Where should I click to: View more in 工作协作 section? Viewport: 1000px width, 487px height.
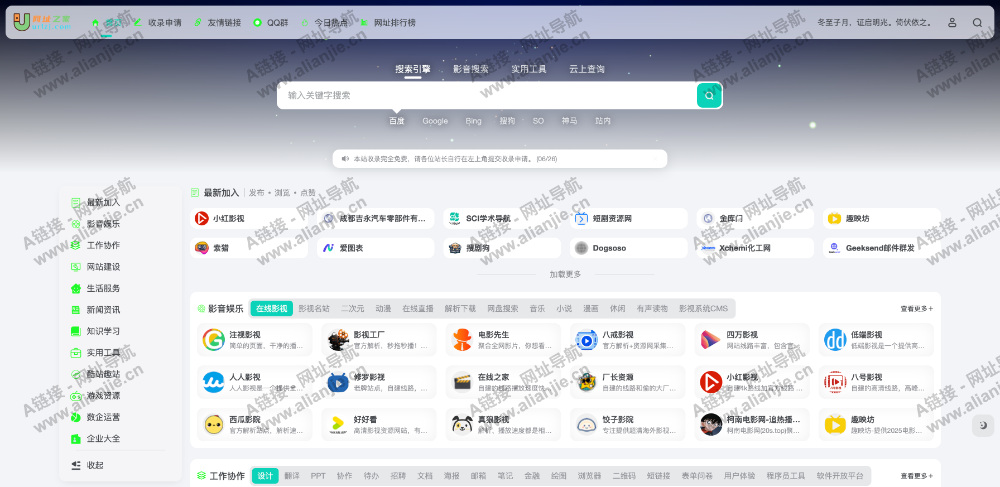click(x=916, y=476)
